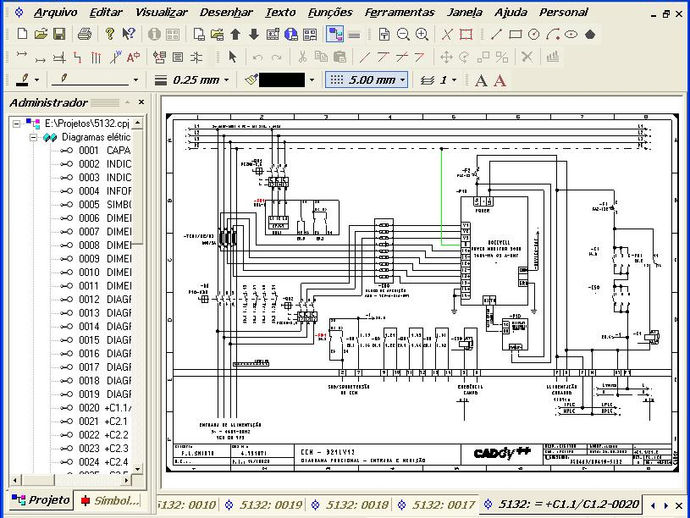Open the Funções menu
The width and height of the screenshot is (690, 518).
(x=330, y=12)
